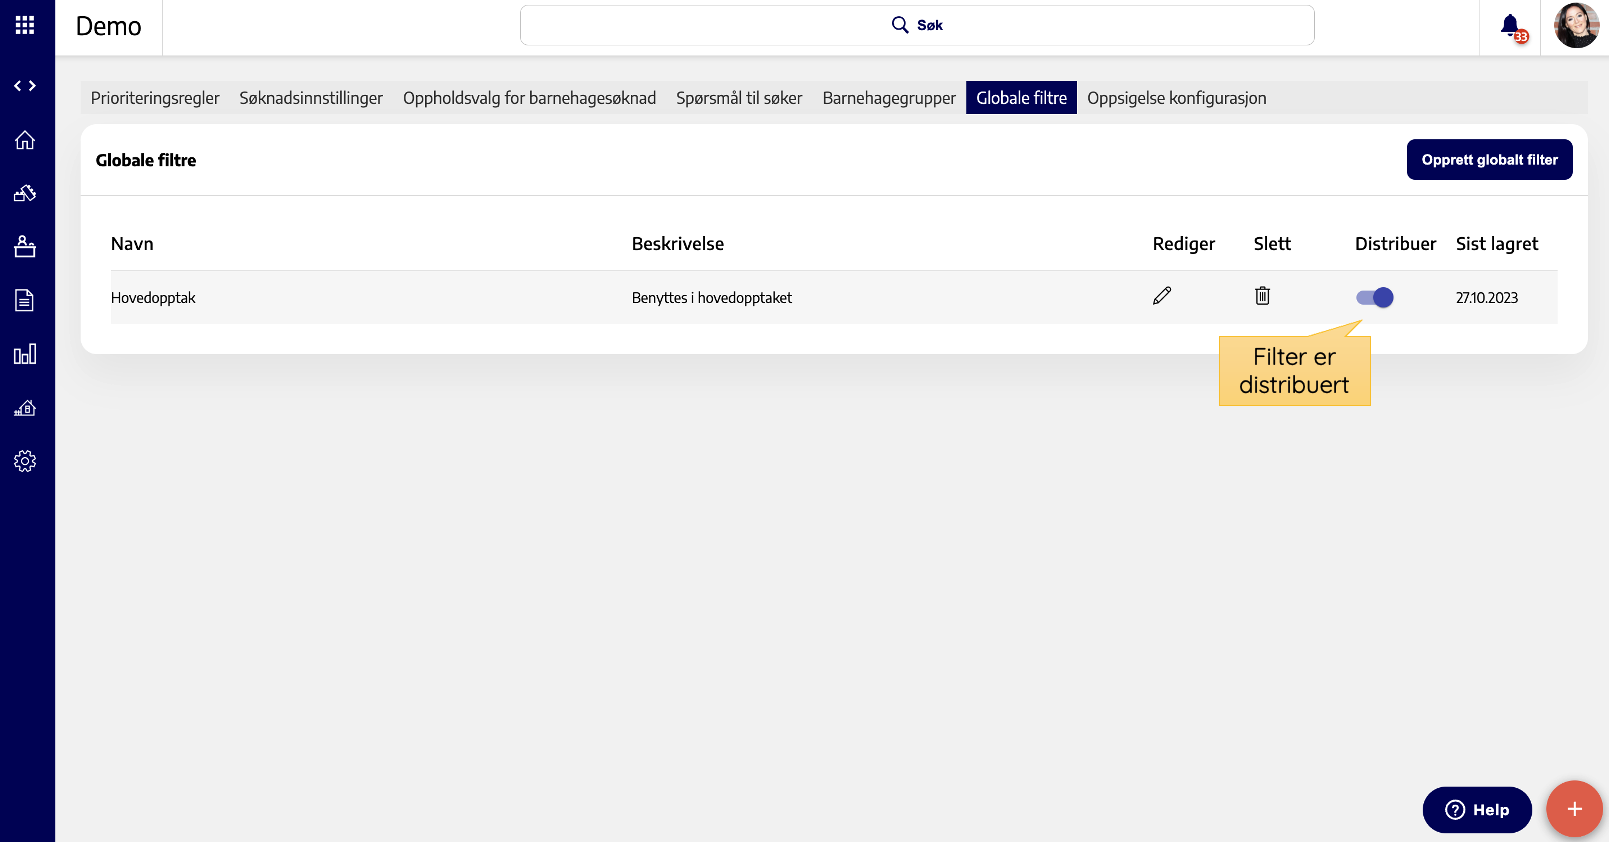Open the Oppsigelse konfigurasjon tab

(1176, 98)
